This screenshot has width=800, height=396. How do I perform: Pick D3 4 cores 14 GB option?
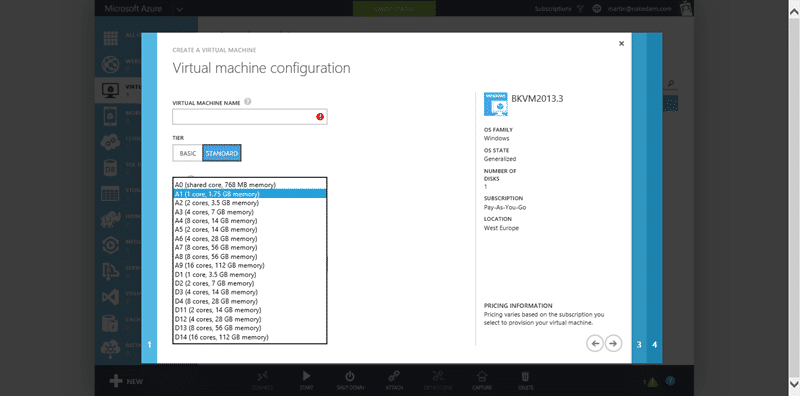pos(249,292)
